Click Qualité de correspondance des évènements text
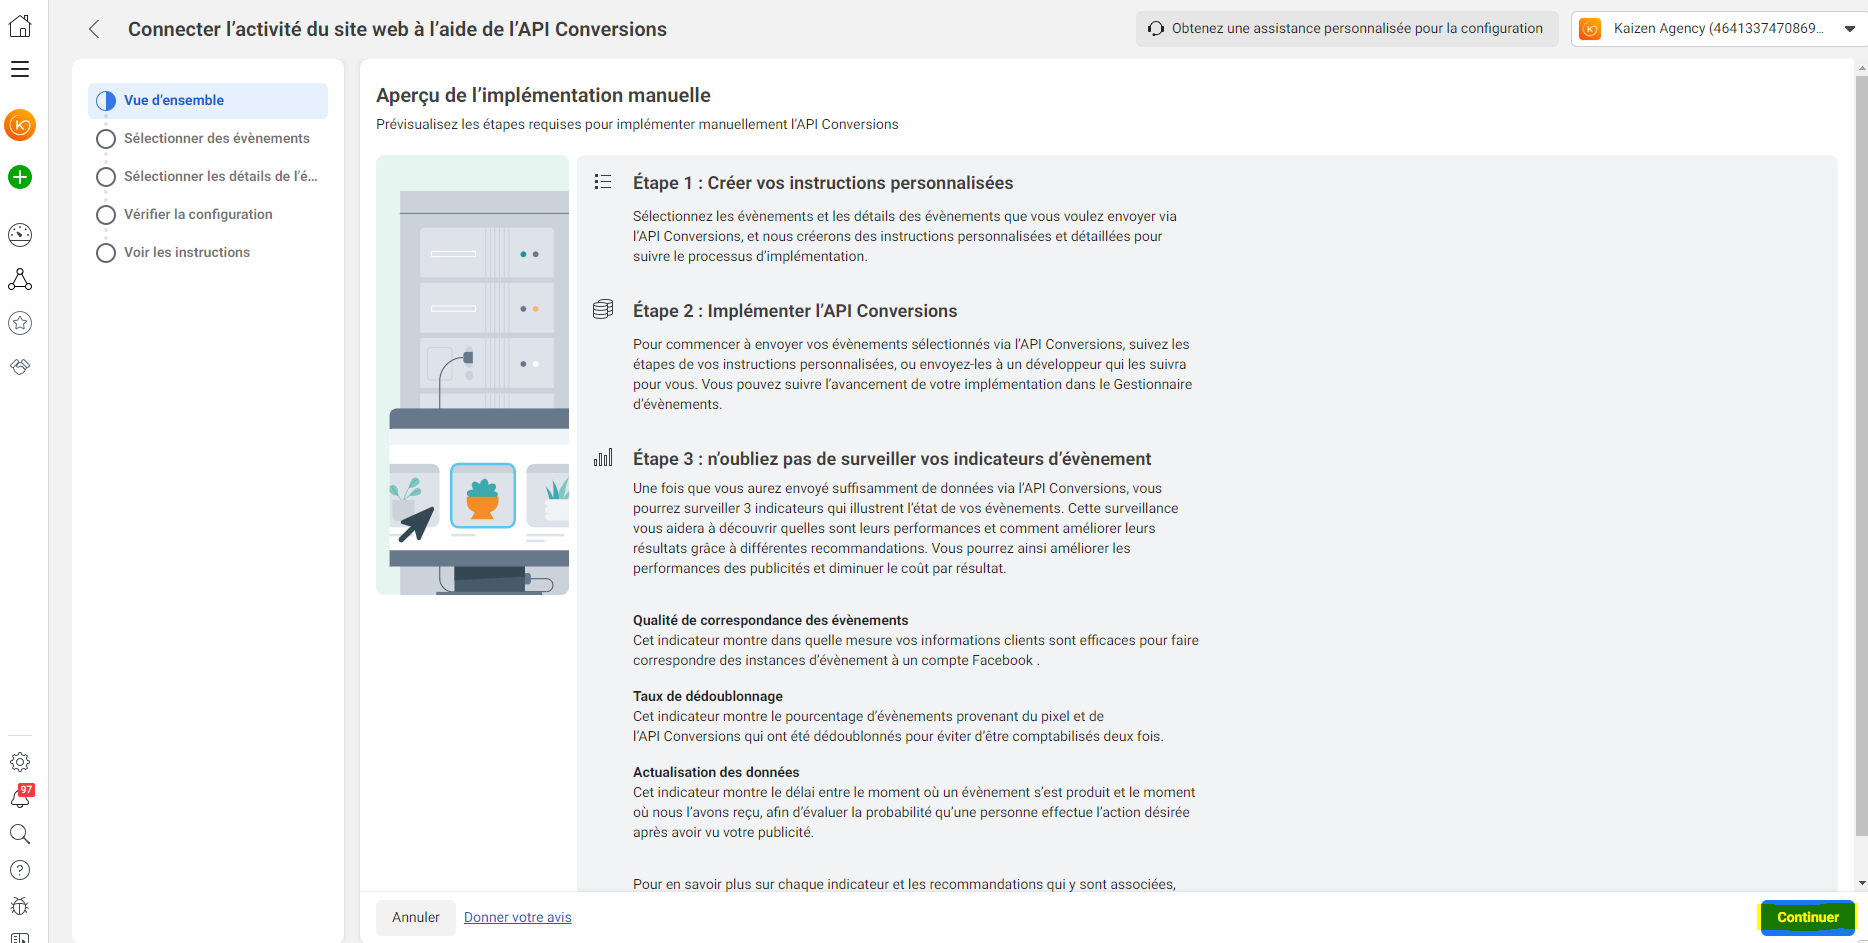1868x943 pixels. click(x=771, y=620)
